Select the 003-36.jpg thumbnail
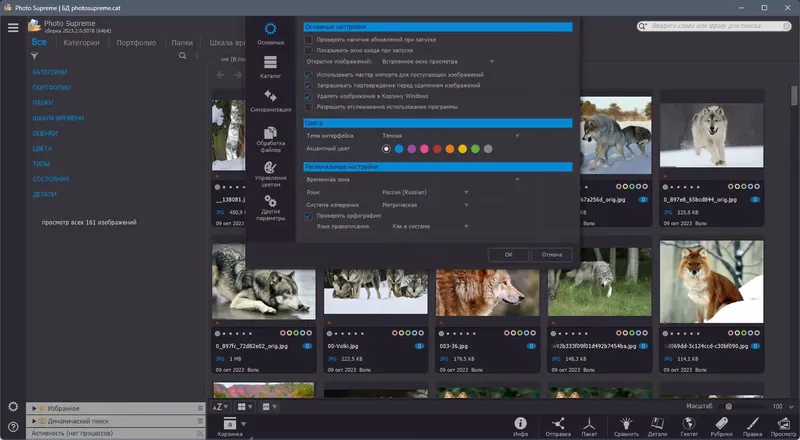Screen dimensions: 800x440 (x=488, y=293)
